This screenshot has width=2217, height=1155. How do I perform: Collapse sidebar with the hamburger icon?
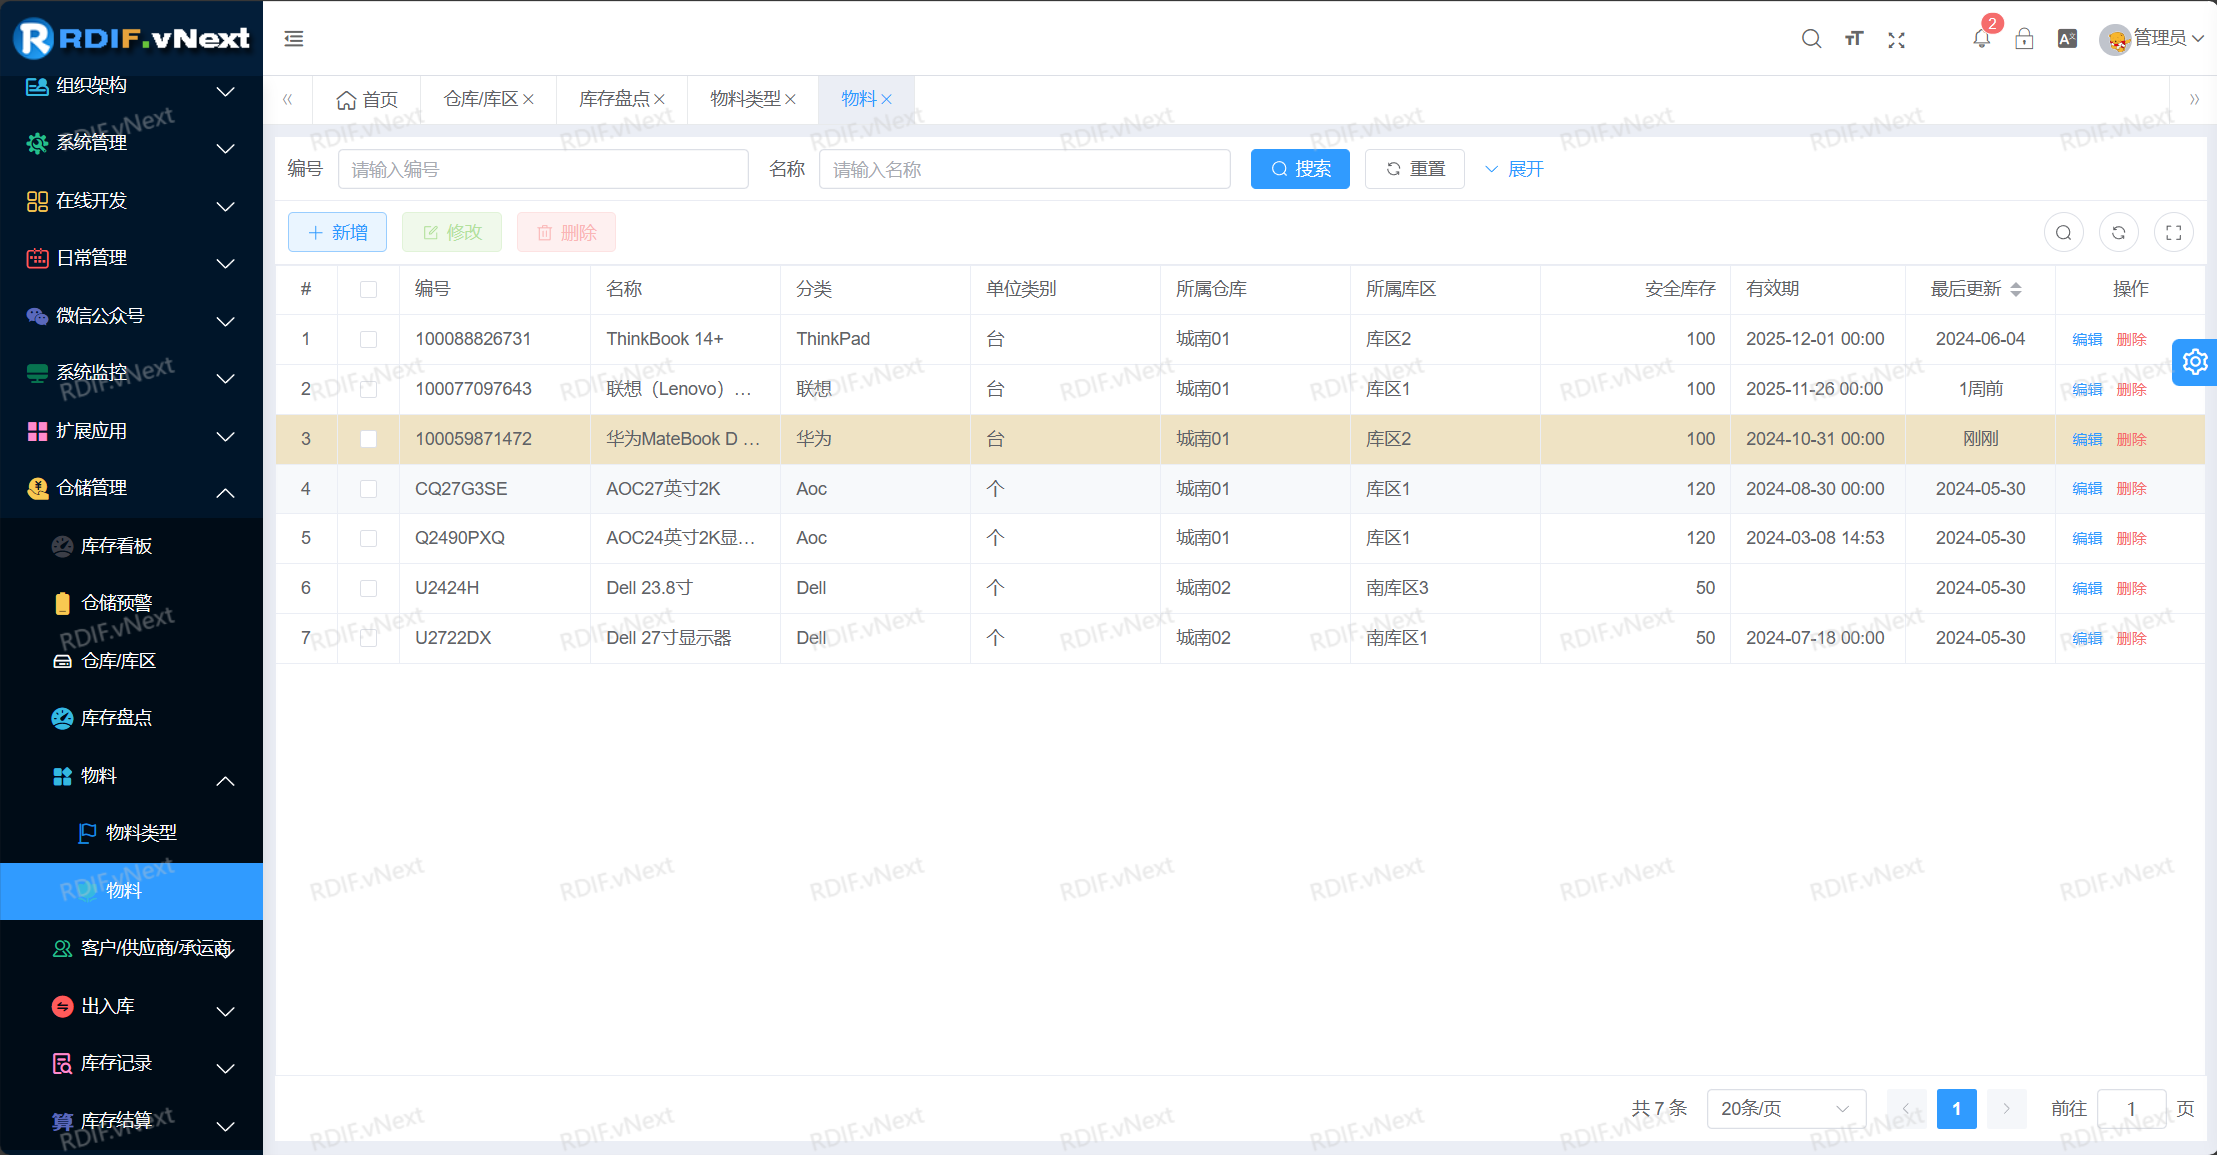[293, 39]
